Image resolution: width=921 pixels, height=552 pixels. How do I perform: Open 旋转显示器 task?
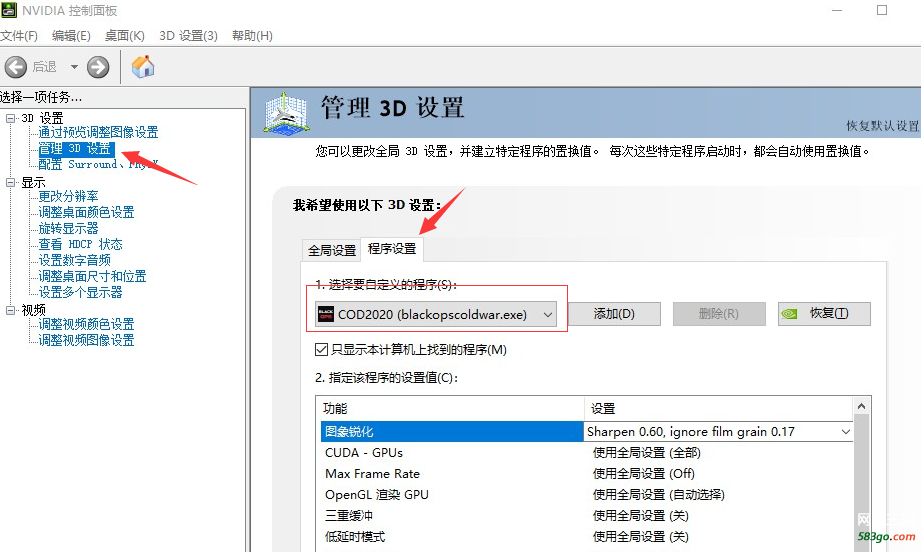(x=68, y=228)
